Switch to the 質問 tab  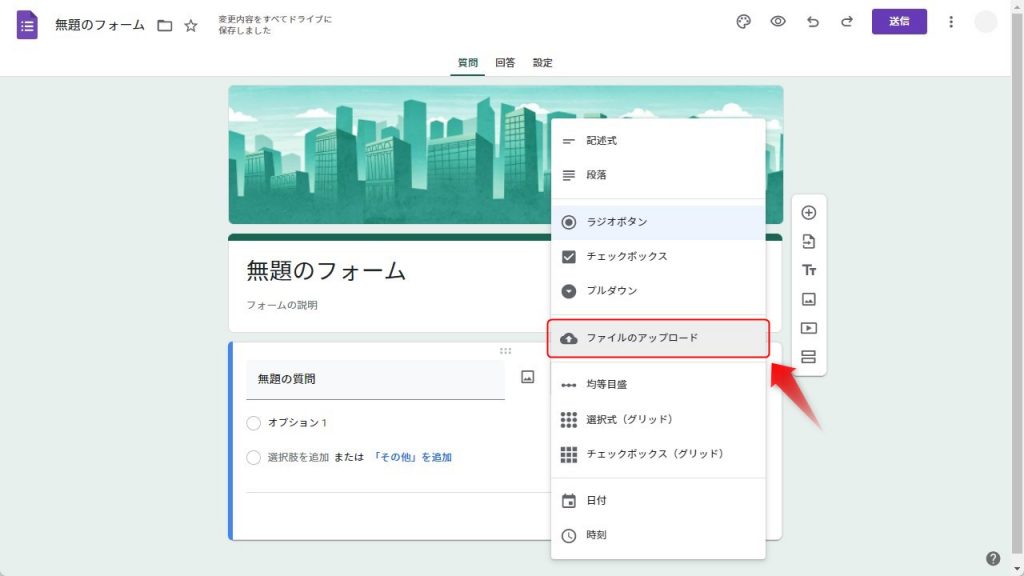pyautogui.click(x=468, y=63)
